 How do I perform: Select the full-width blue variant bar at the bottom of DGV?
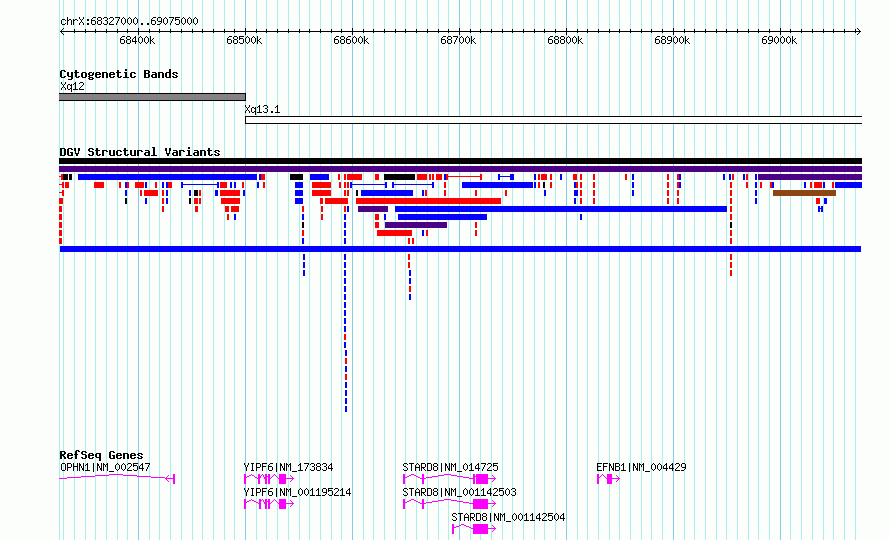460,249
